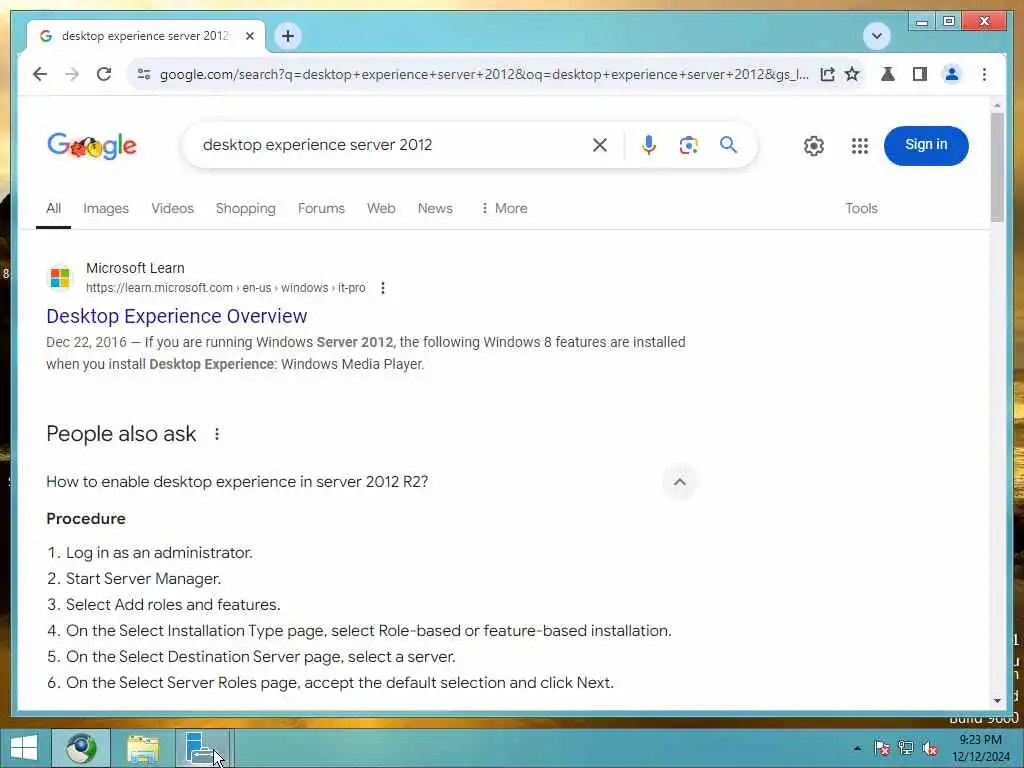This screenshot has width=1024, height=768.
Task: Click the muted speaker tray icon
Action: (930, 748)
